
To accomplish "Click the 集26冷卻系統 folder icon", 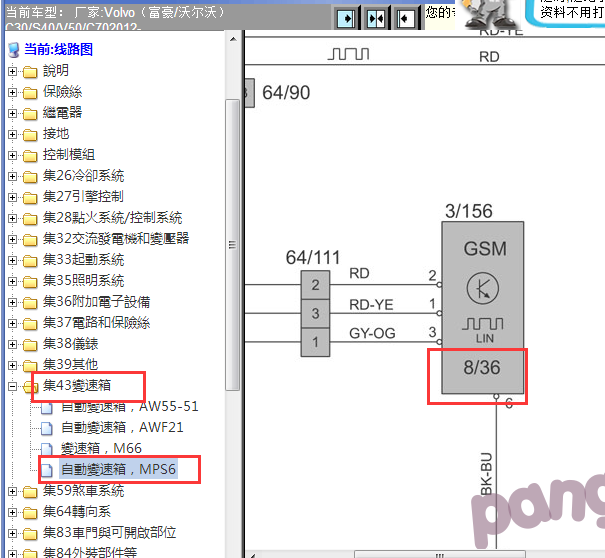I will pyautogui.click(x=30, y=177).
